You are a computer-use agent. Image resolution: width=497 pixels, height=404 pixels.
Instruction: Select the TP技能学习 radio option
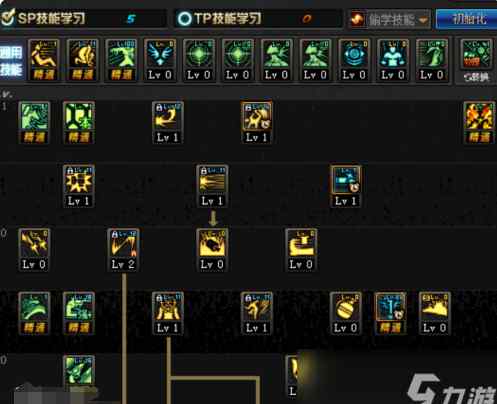[219, 19]
